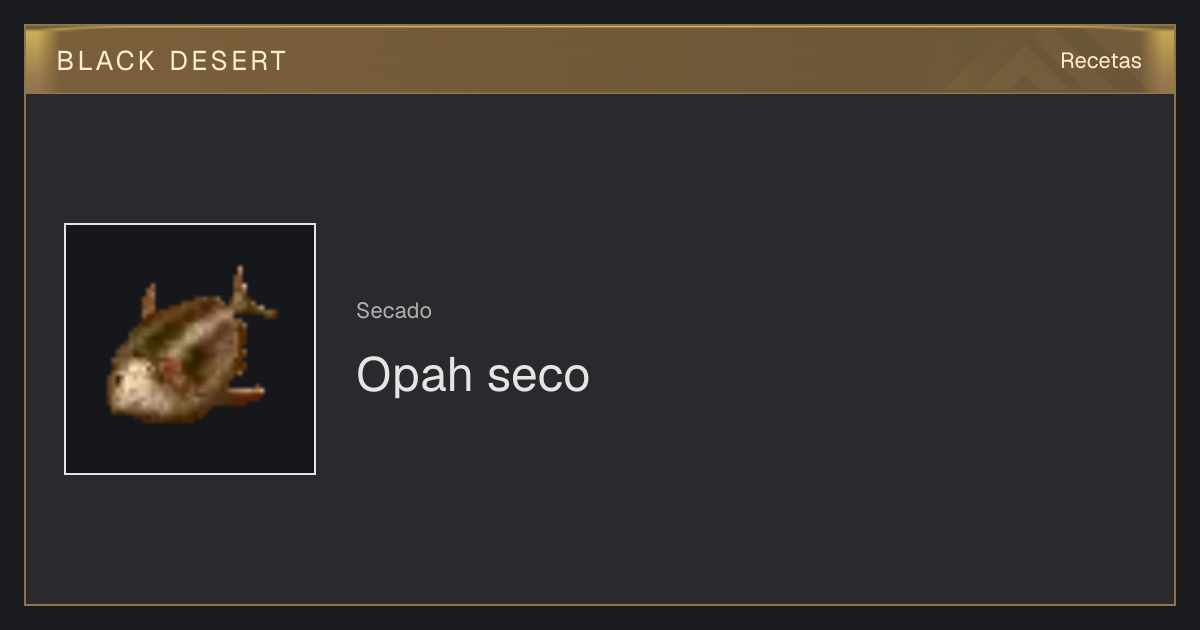Click the word BLACK in header logo
Screen dimensions: 1200x630
[x=106, y=61]
